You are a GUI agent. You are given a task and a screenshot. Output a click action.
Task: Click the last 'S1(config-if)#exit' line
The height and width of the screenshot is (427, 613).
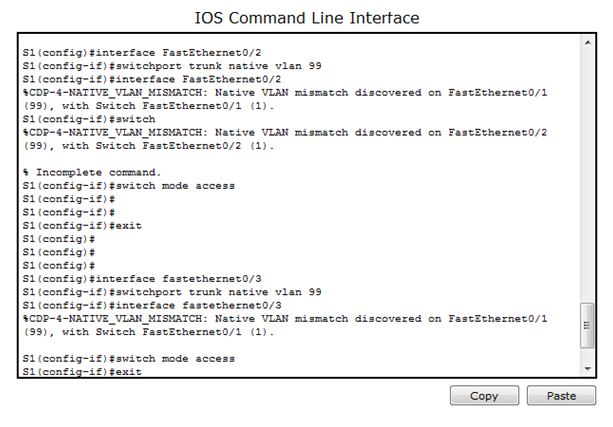(82, 371)
